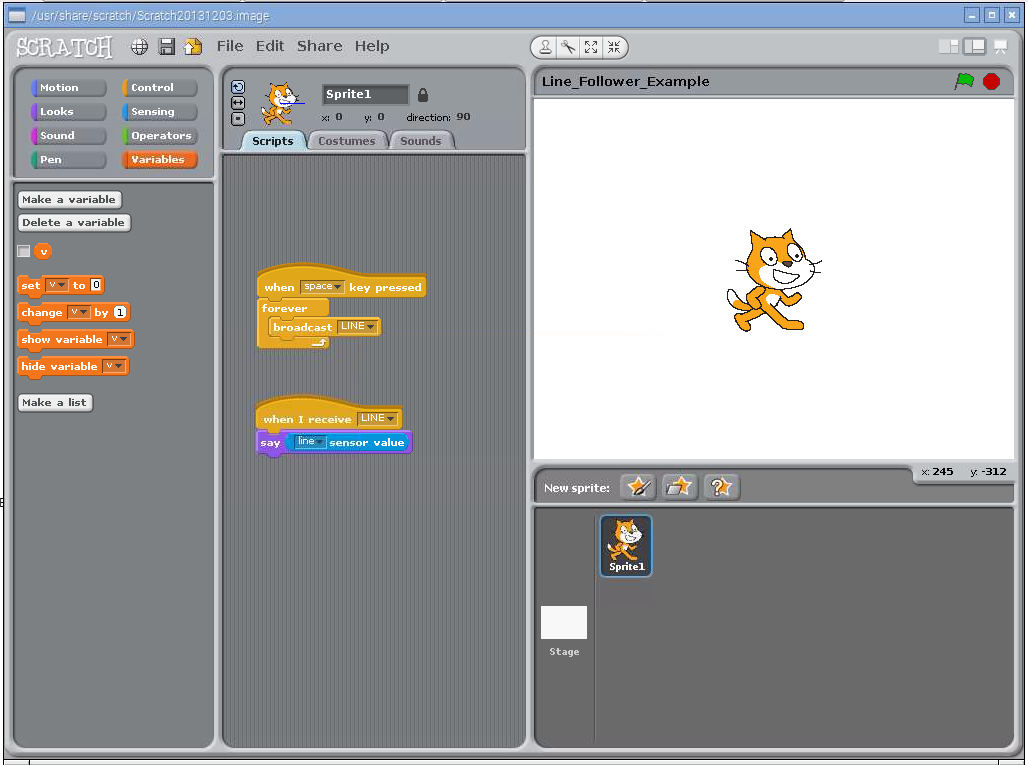Screen dimensions: 1028x765
Task: Enter presentation mode
Action: tap(1000, 47)
